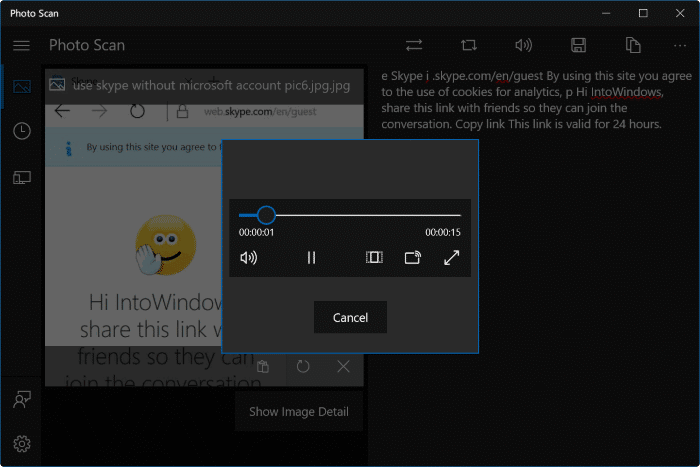Open the history clock icon
700x467 pixels.
click(x=22, y=131)
